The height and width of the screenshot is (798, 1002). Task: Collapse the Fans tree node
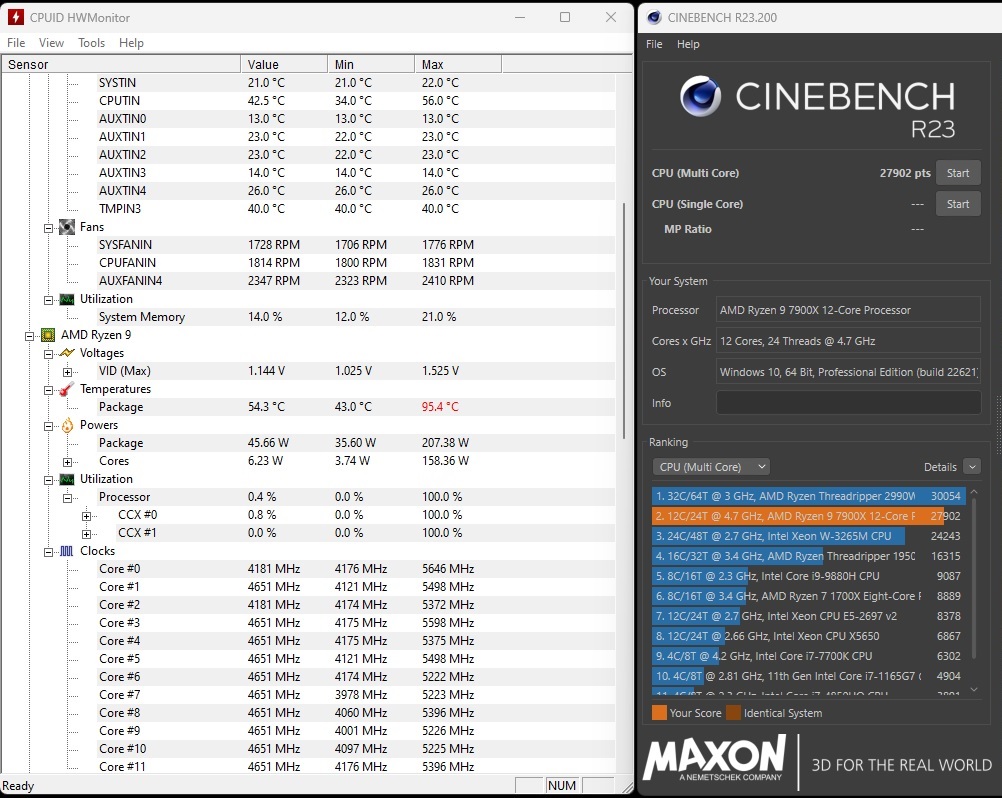point(49,227)
